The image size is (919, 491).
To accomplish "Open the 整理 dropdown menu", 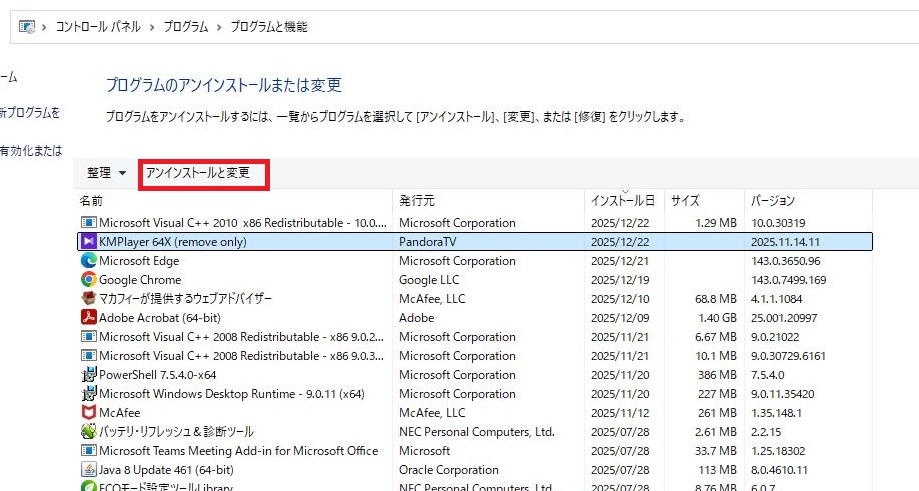I will click(x=106, y=173).
